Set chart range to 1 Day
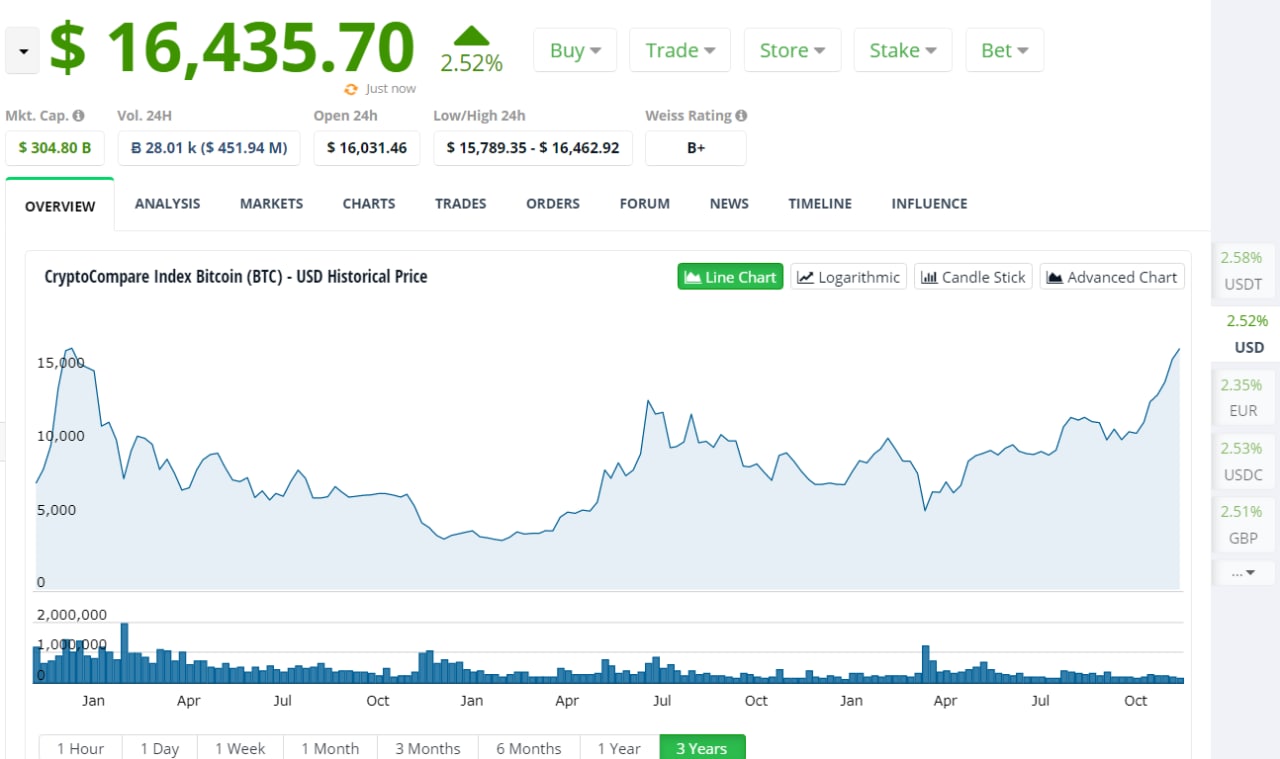The width and height of the screenshot is (1280, 759). 160,748
